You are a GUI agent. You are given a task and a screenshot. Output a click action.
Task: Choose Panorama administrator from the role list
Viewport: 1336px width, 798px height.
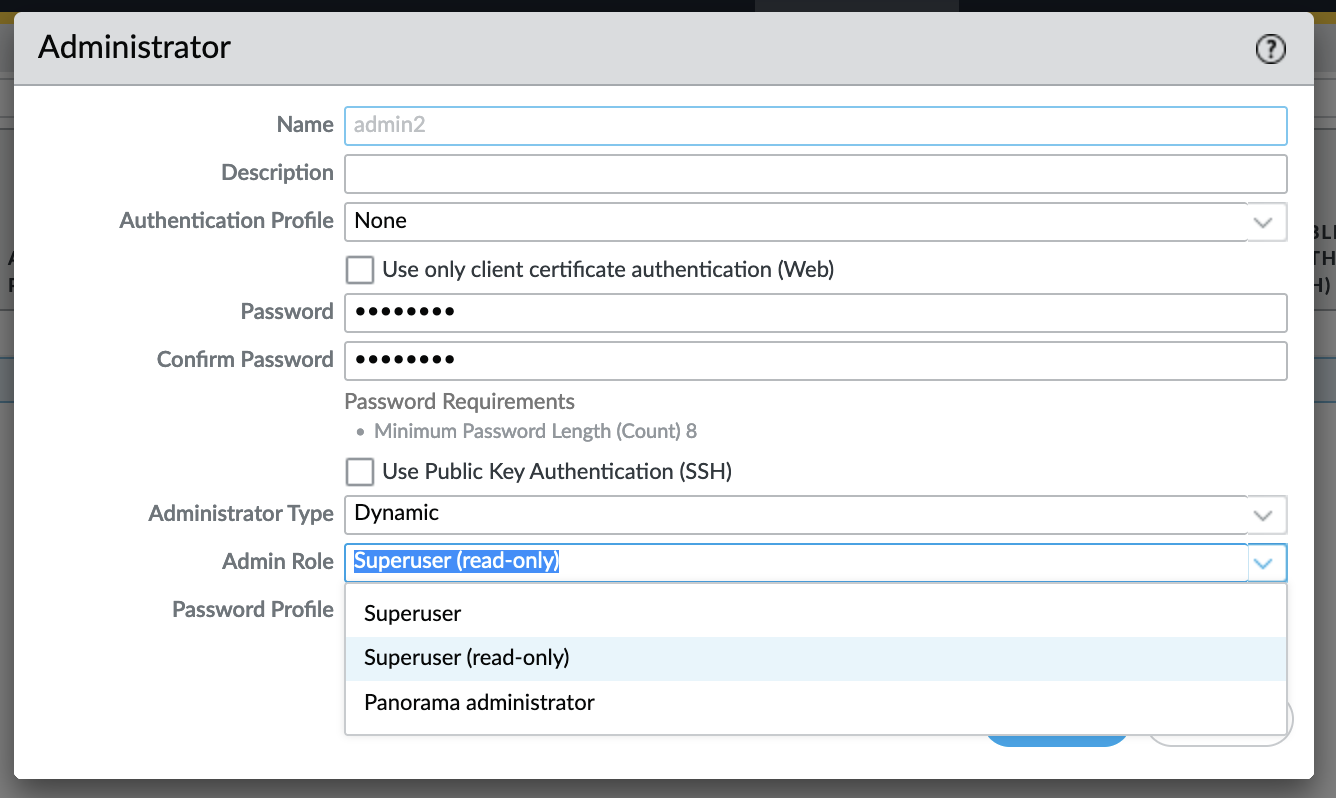(x=815, y=703)
